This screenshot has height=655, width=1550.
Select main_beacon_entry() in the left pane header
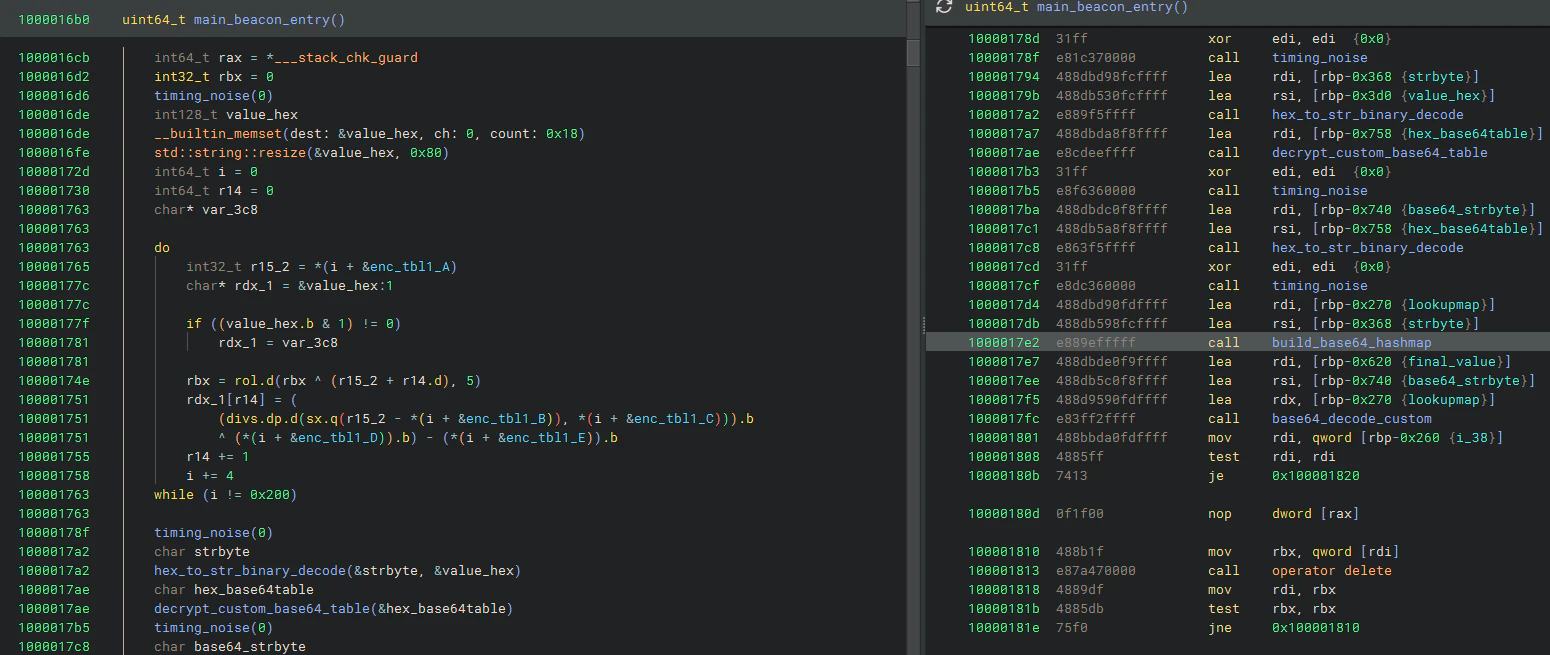(x=270, y=19)
